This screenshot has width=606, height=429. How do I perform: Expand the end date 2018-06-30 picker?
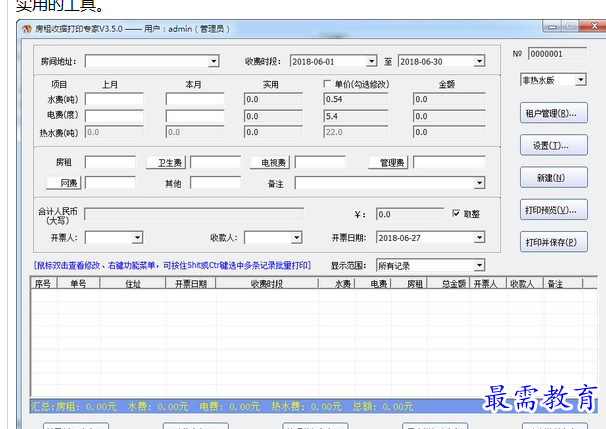pyautogui.click(x=479, y=62)
